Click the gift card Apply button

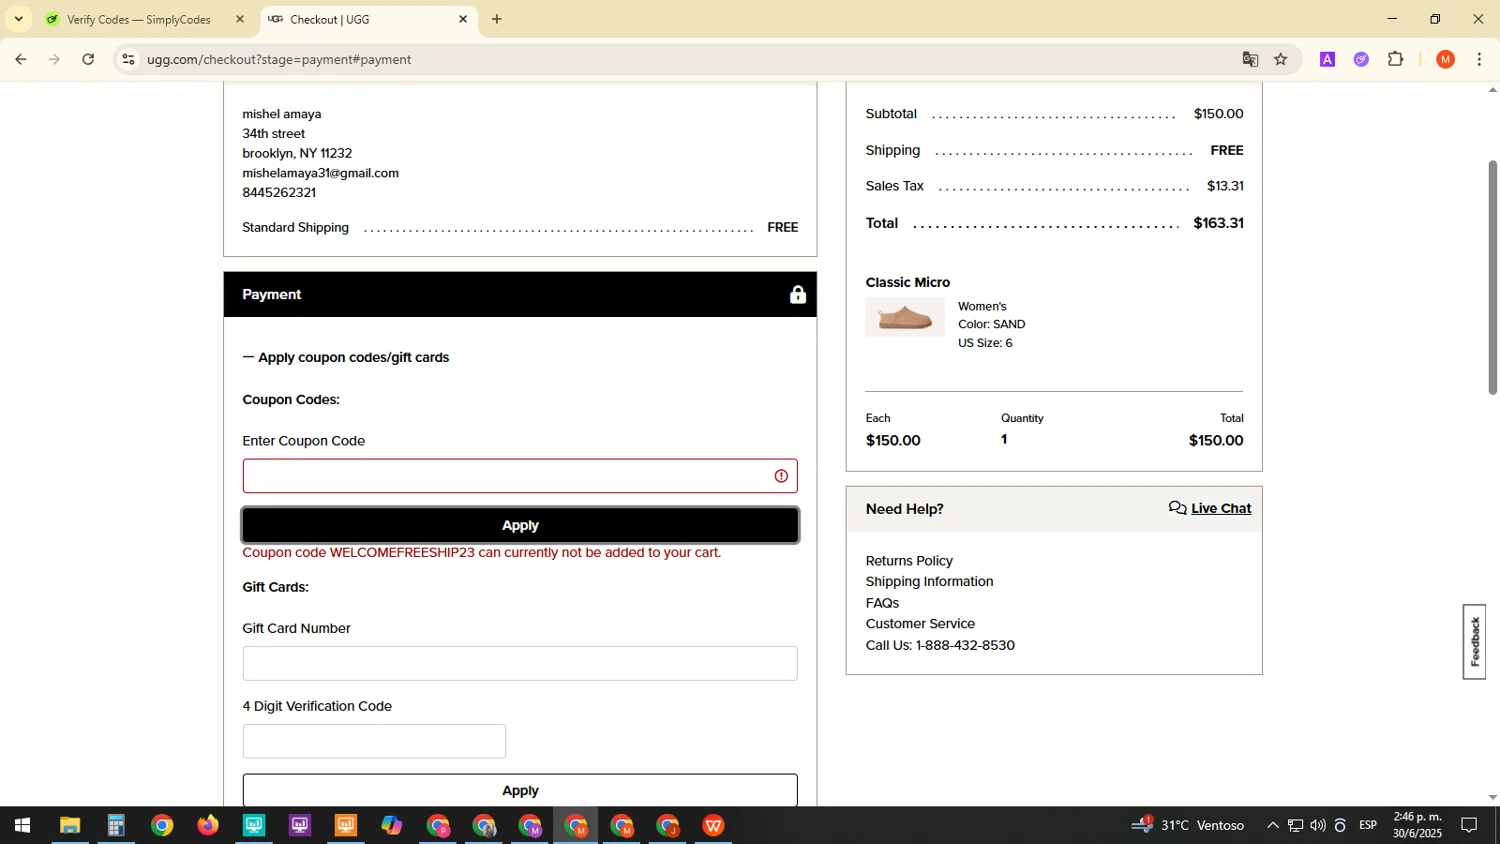[x=520, y=790]
